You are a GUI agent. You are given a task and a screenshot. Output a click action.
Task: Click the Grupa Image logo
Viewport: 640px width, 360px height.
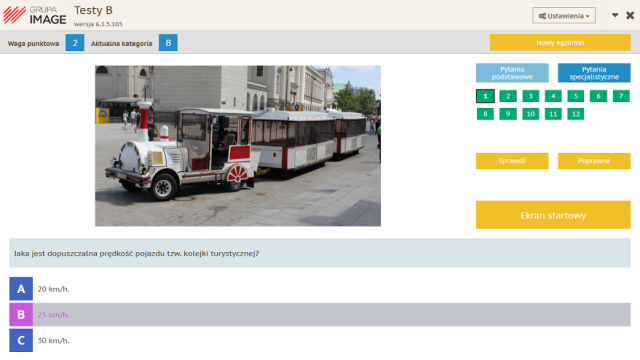pyautogui.click(x=35, y=15)
